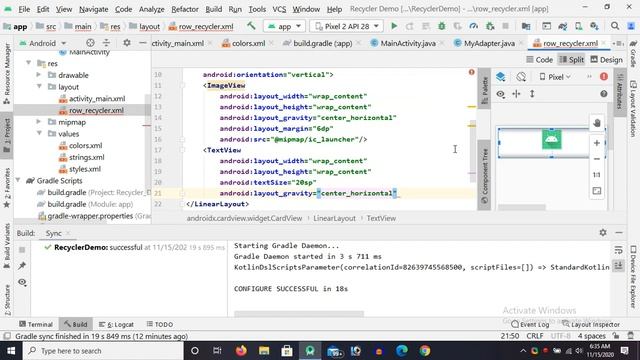Click the help question mark in design toolbar

(604, 94)
